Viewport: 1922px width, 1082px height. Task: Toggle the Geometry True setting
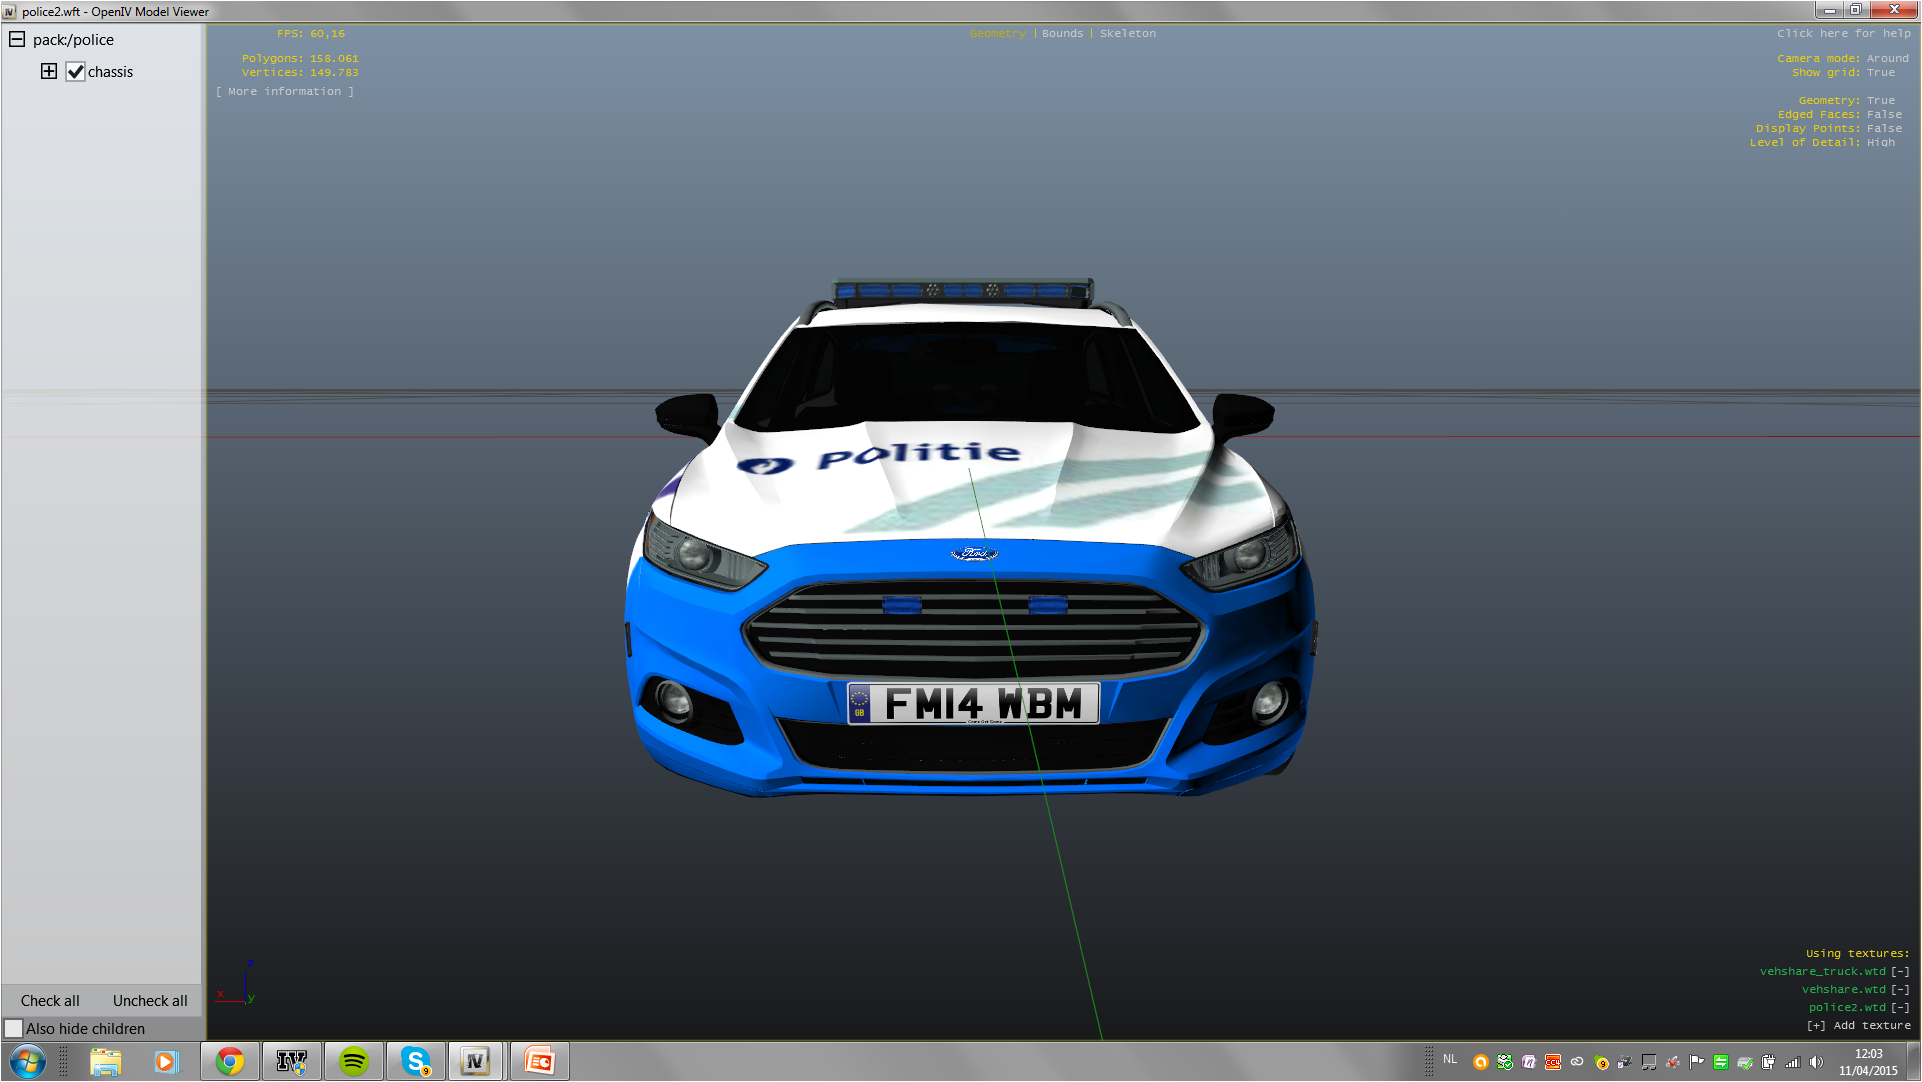pos(1846,101)
